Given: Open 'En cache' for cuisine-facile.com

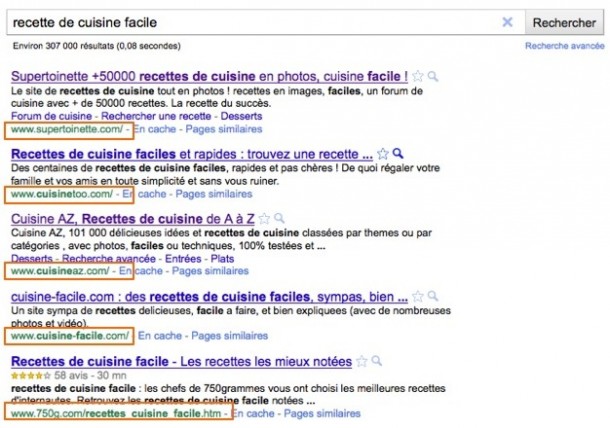Looking at the screenshot, I should click(160, 336).
